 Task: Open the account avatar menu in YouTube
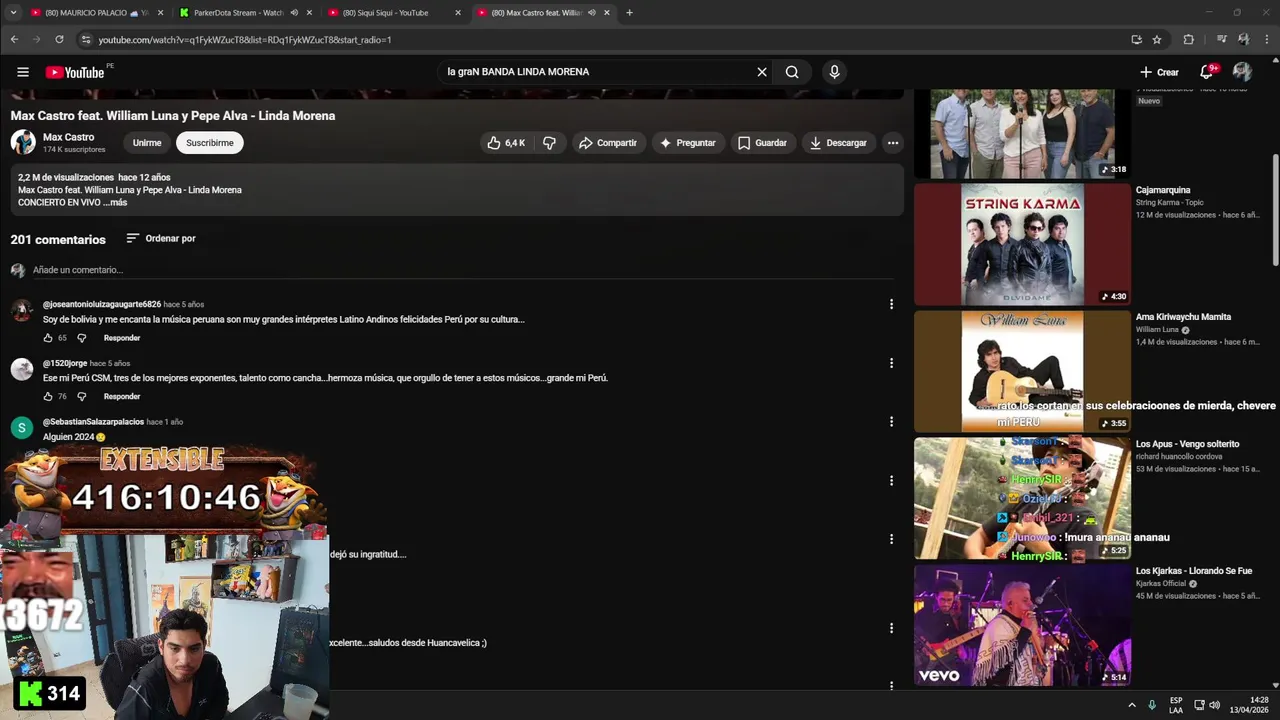tap(1242, 72)
